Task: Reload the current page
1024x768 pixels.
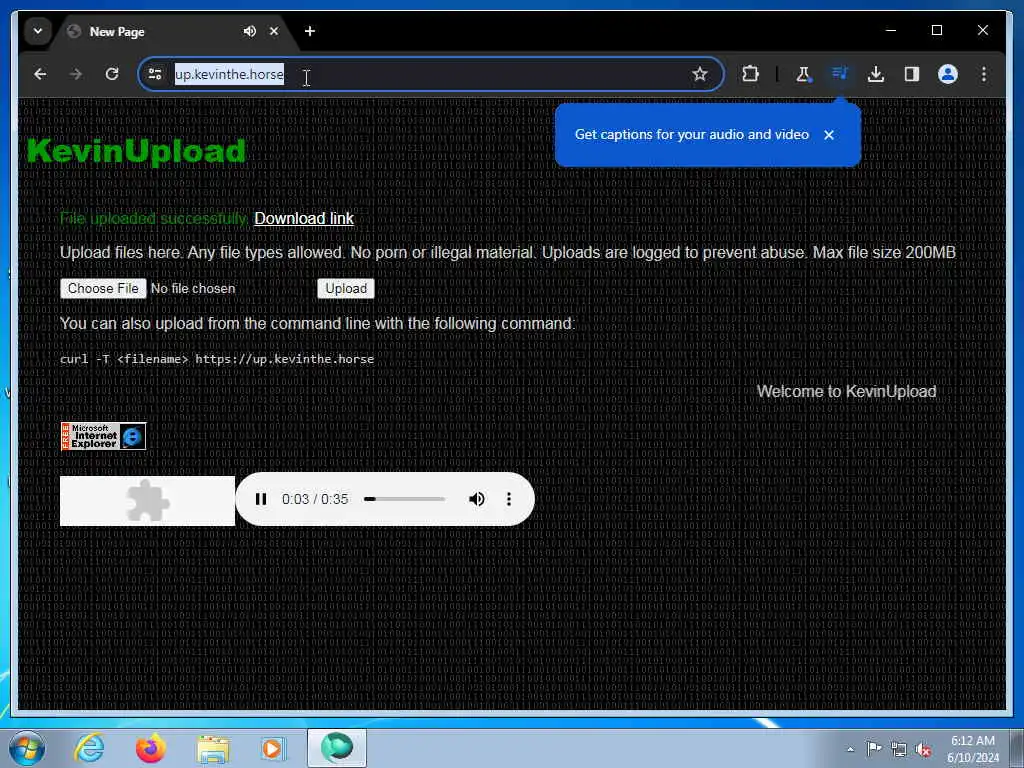Action: 112,74
